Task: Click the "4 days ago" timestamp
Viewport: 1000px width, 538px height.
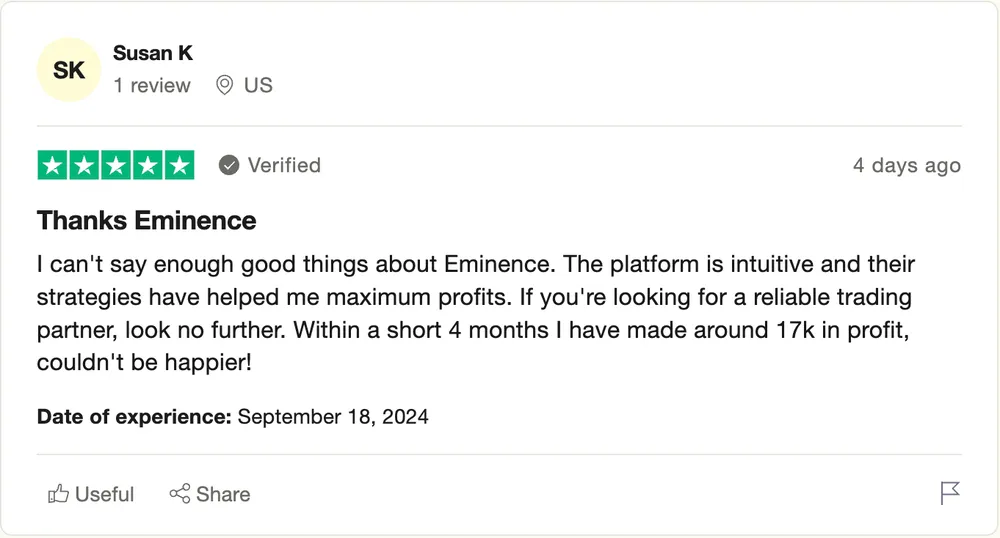Action: [906, 166]
